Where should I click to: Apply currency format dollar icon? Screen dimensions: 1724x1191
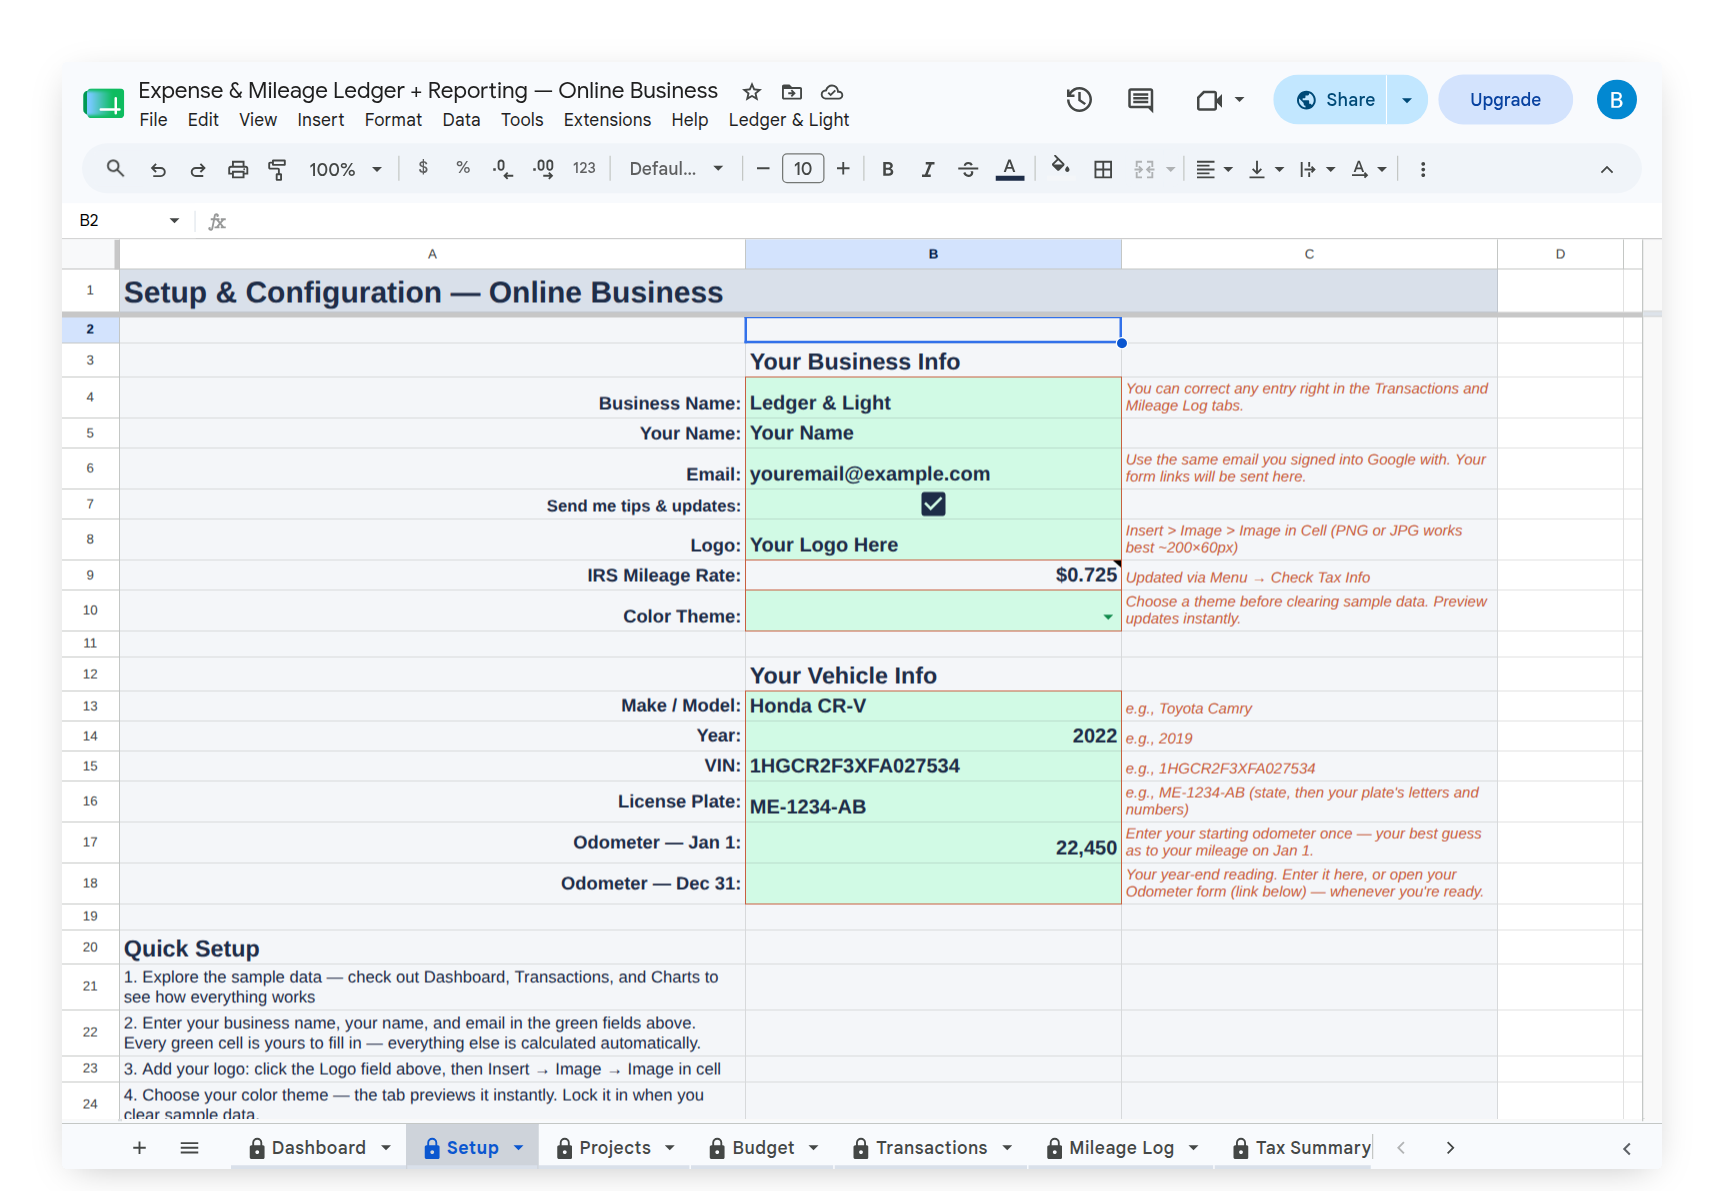click(x=423, y=168)
